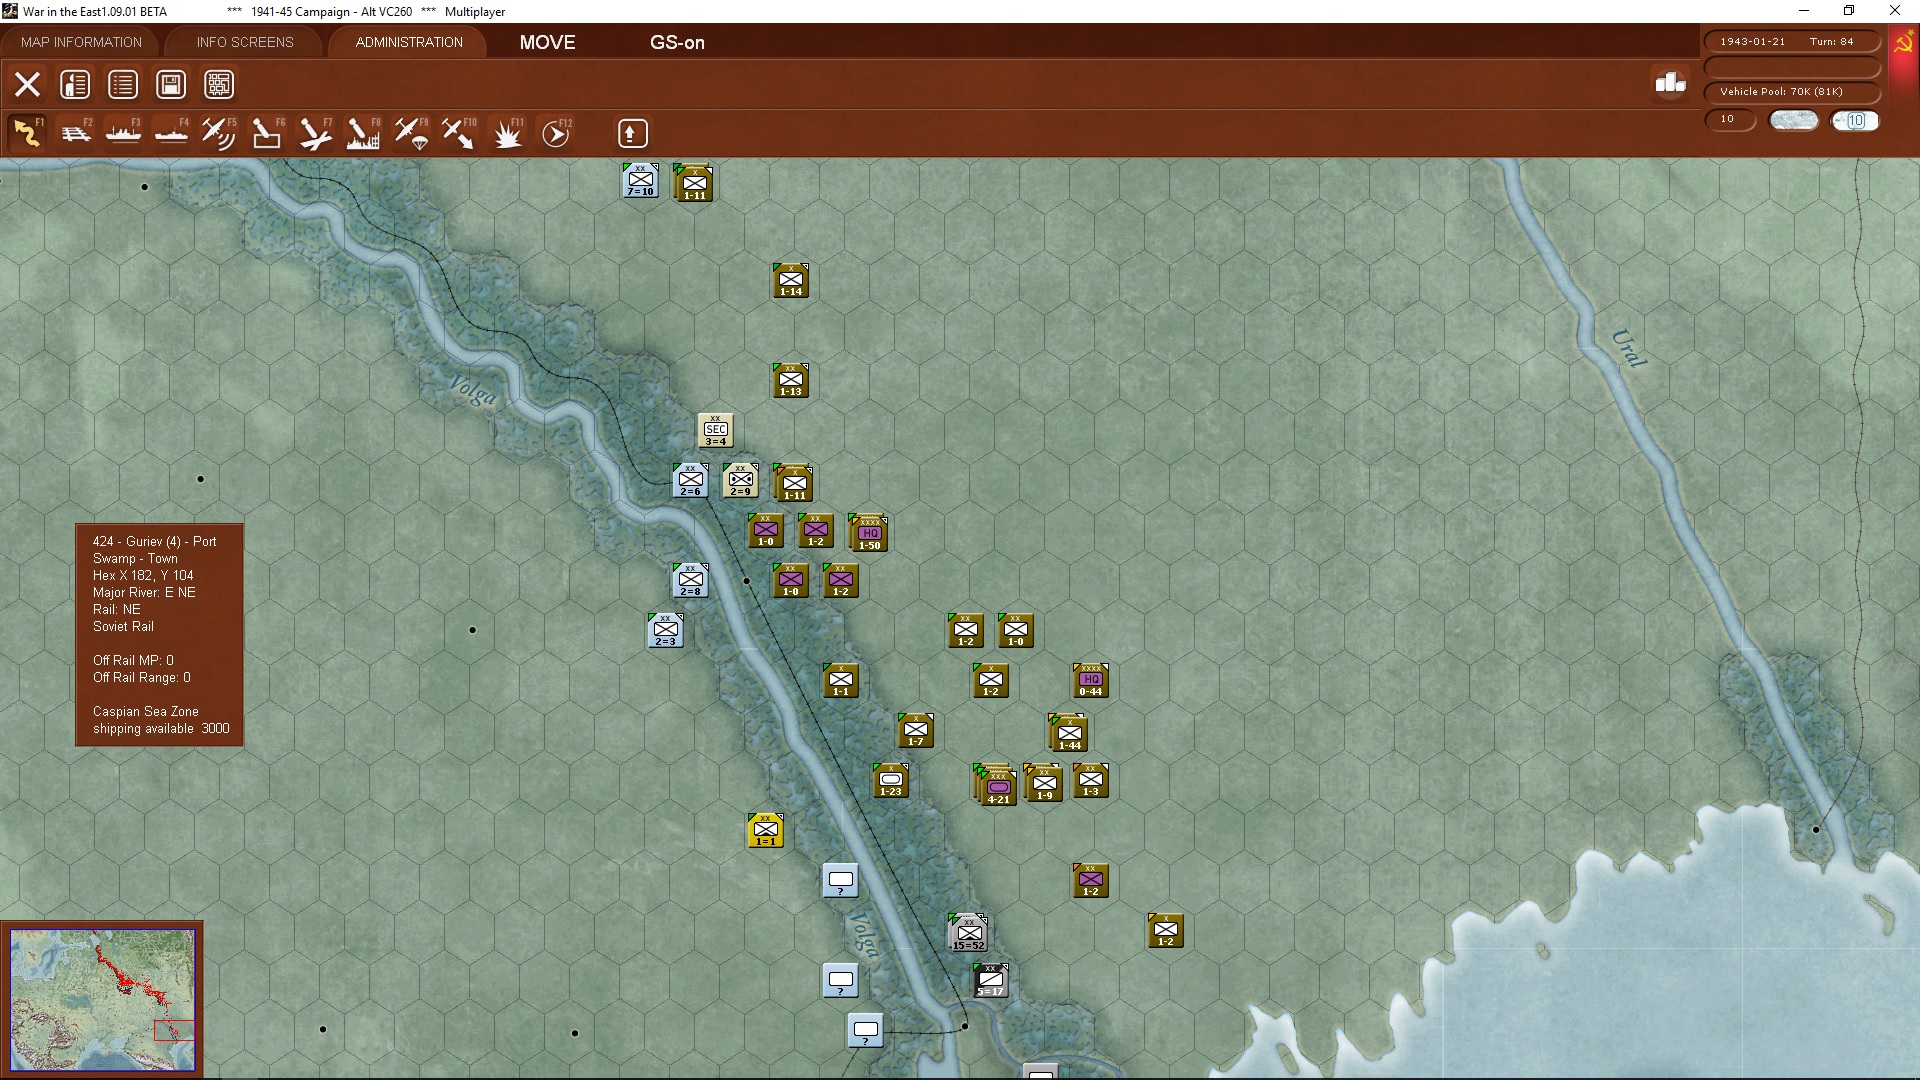This screenshot has height=1080, width=1920.
Task: Select F5 air recon mode icon
Action: (218, 133)
